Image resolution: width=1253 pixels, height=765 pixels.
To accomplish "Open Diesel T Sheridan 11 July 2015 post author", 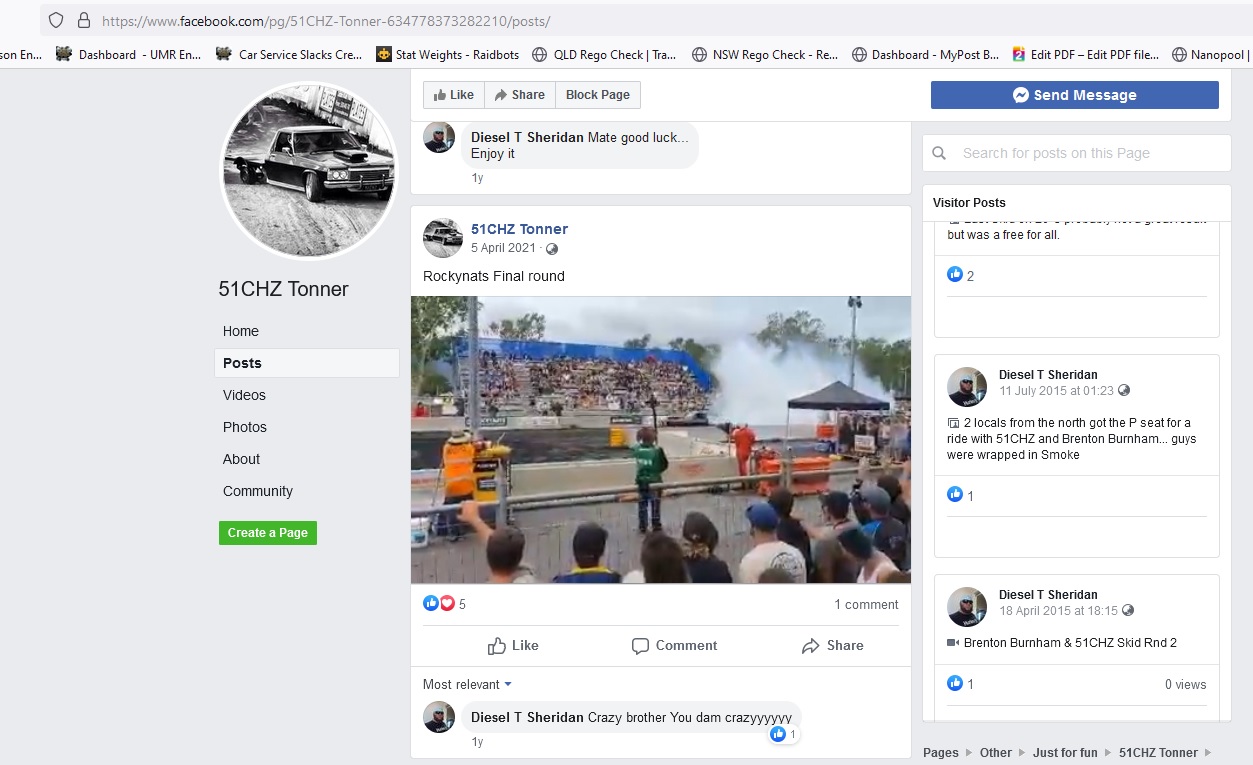I will tap(1048, 375).
